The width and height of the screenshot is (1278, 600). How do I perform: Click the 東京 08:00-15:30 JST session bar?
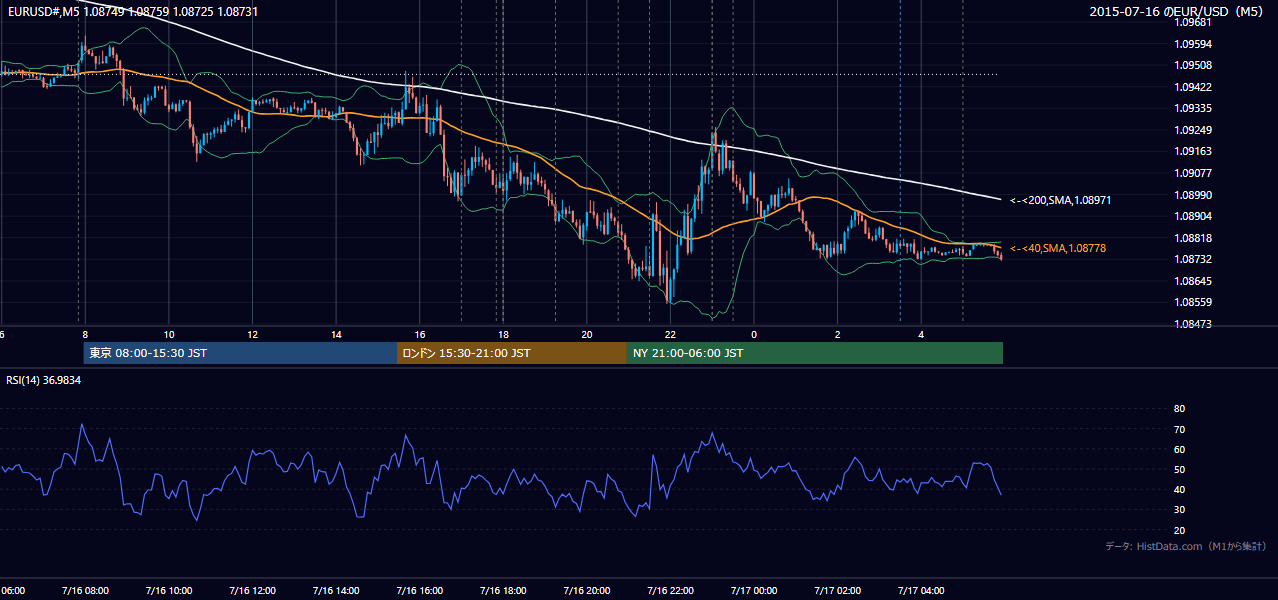point(241,353)
